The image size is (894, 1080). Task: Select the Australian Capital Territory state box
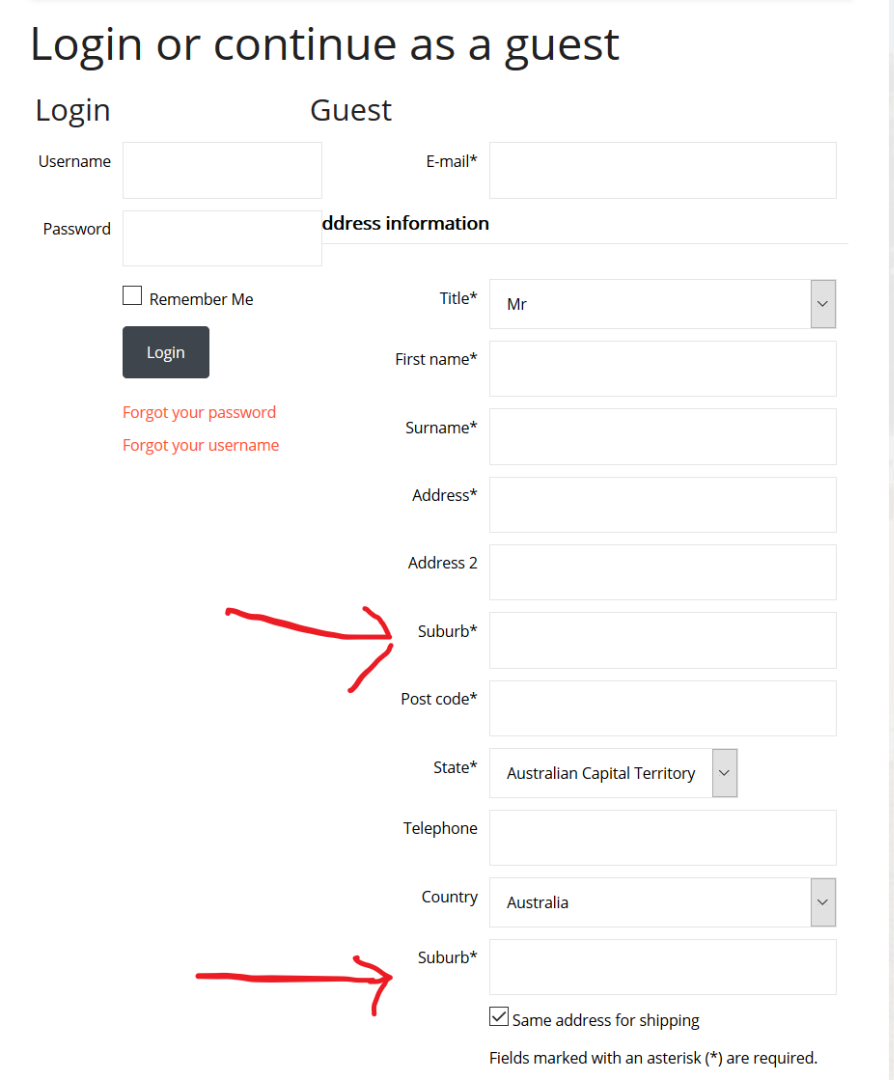coord(601,773)
